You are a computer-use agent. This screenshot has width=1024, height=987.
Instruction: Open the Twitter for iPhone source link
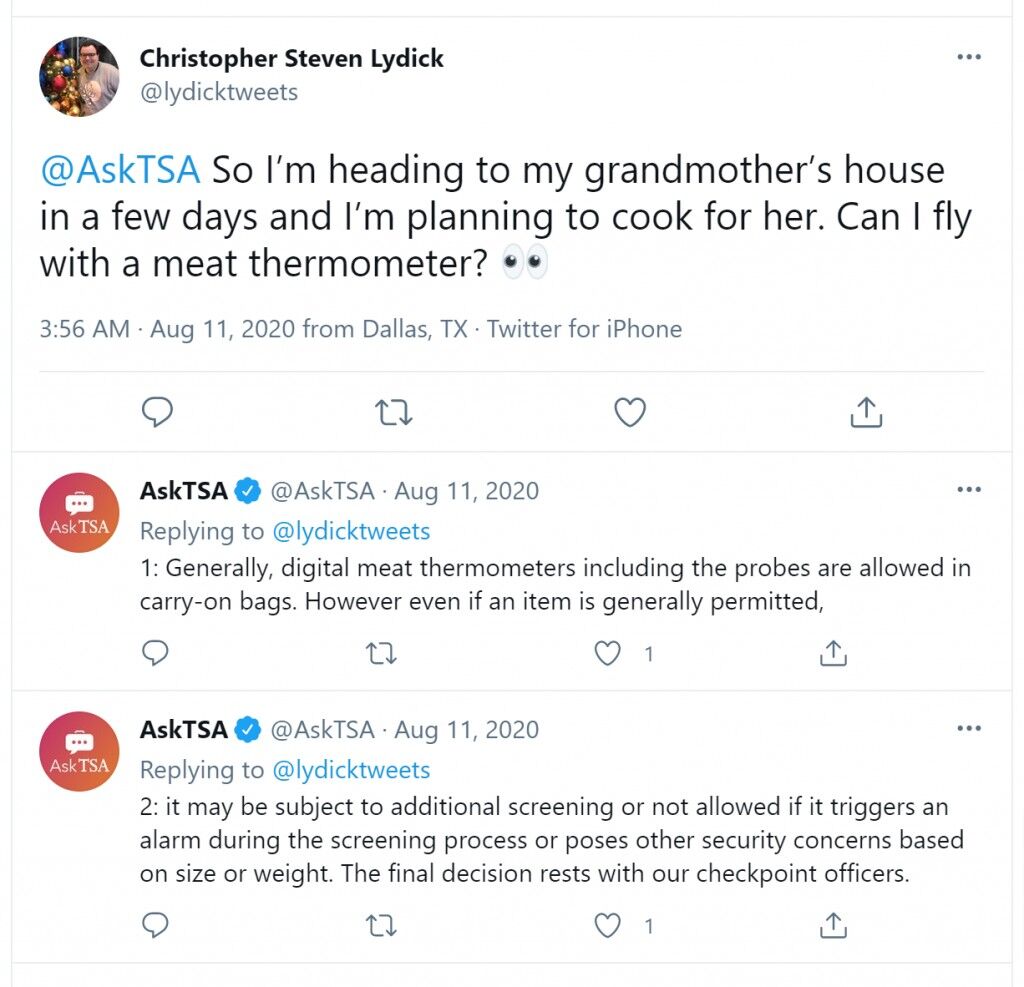[584, 329]
